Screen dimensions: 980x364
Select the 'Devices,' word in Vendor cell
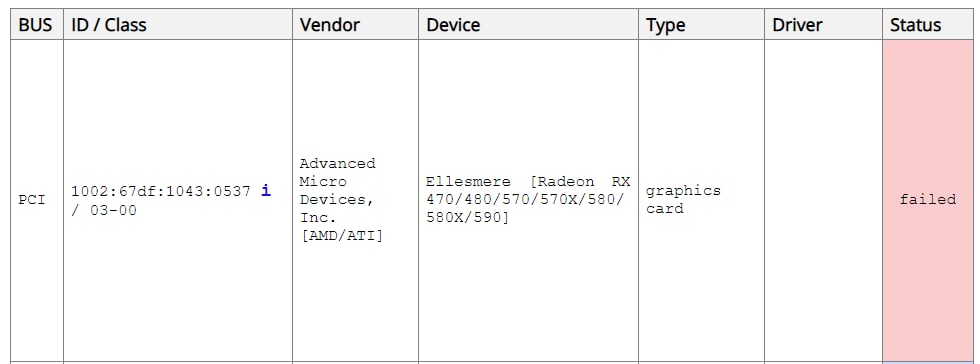click(x=337, y=200)
